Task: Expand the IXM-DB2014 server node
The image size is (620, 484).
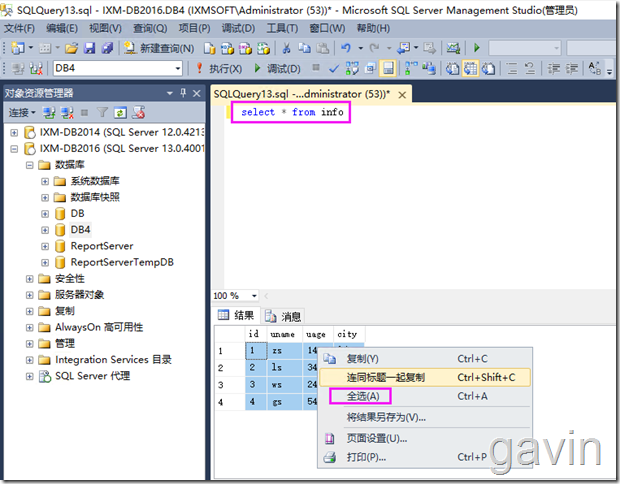Action: coord(14,132)
